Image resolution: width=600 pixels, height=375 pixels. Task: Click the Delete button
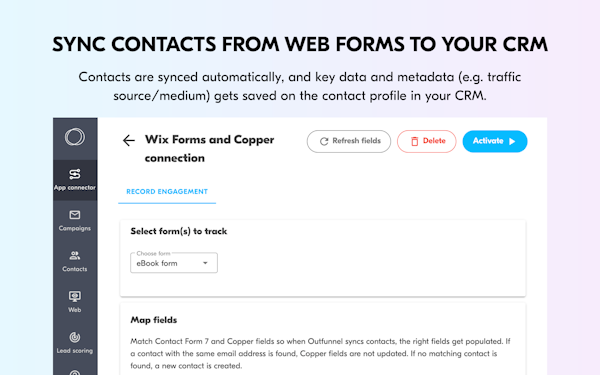[x=427, y=141]
